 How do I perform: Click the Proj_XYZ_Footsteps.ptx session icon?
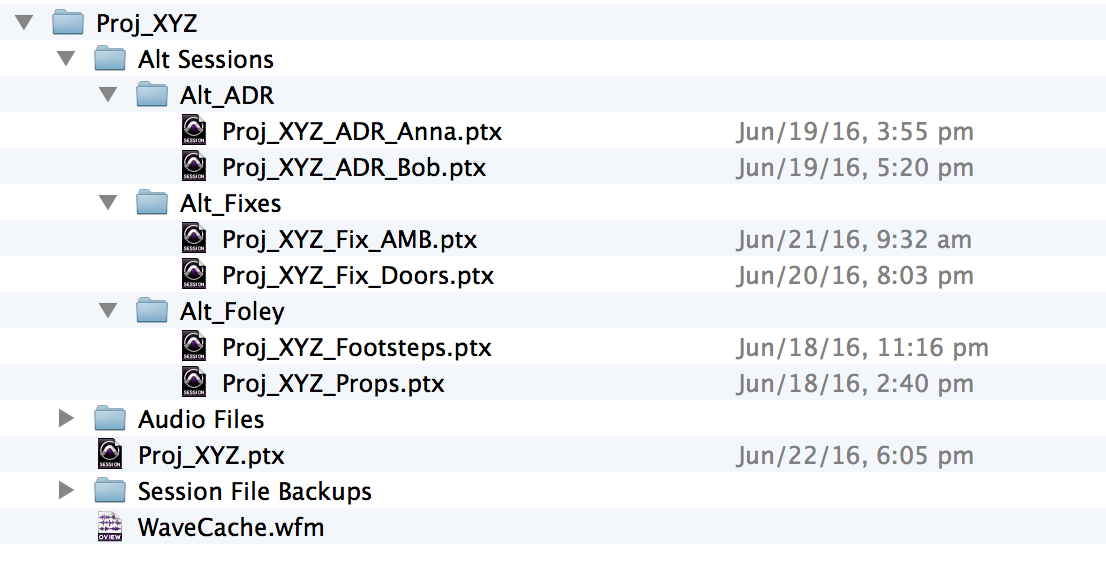(x=195, y=347)
